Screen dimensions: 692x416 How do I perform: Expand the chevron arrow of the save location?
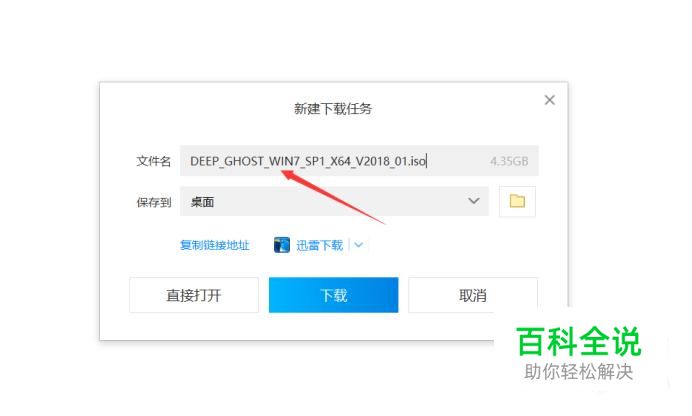(474, 201)
